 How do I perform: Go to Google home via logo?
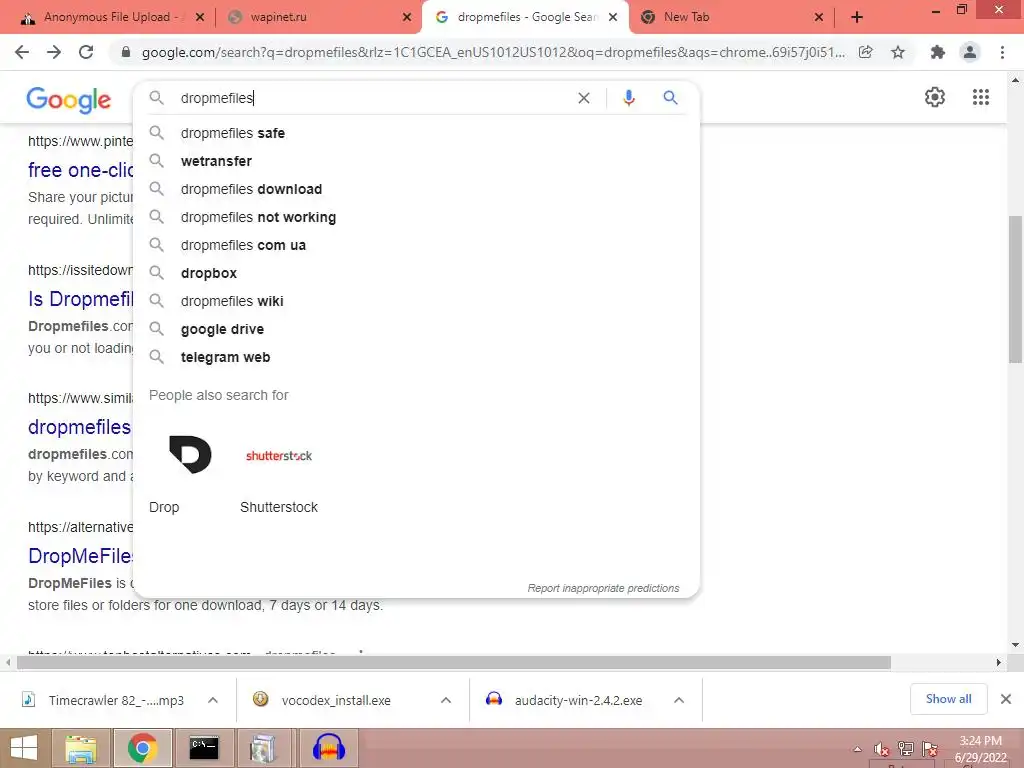coord(69,99)
